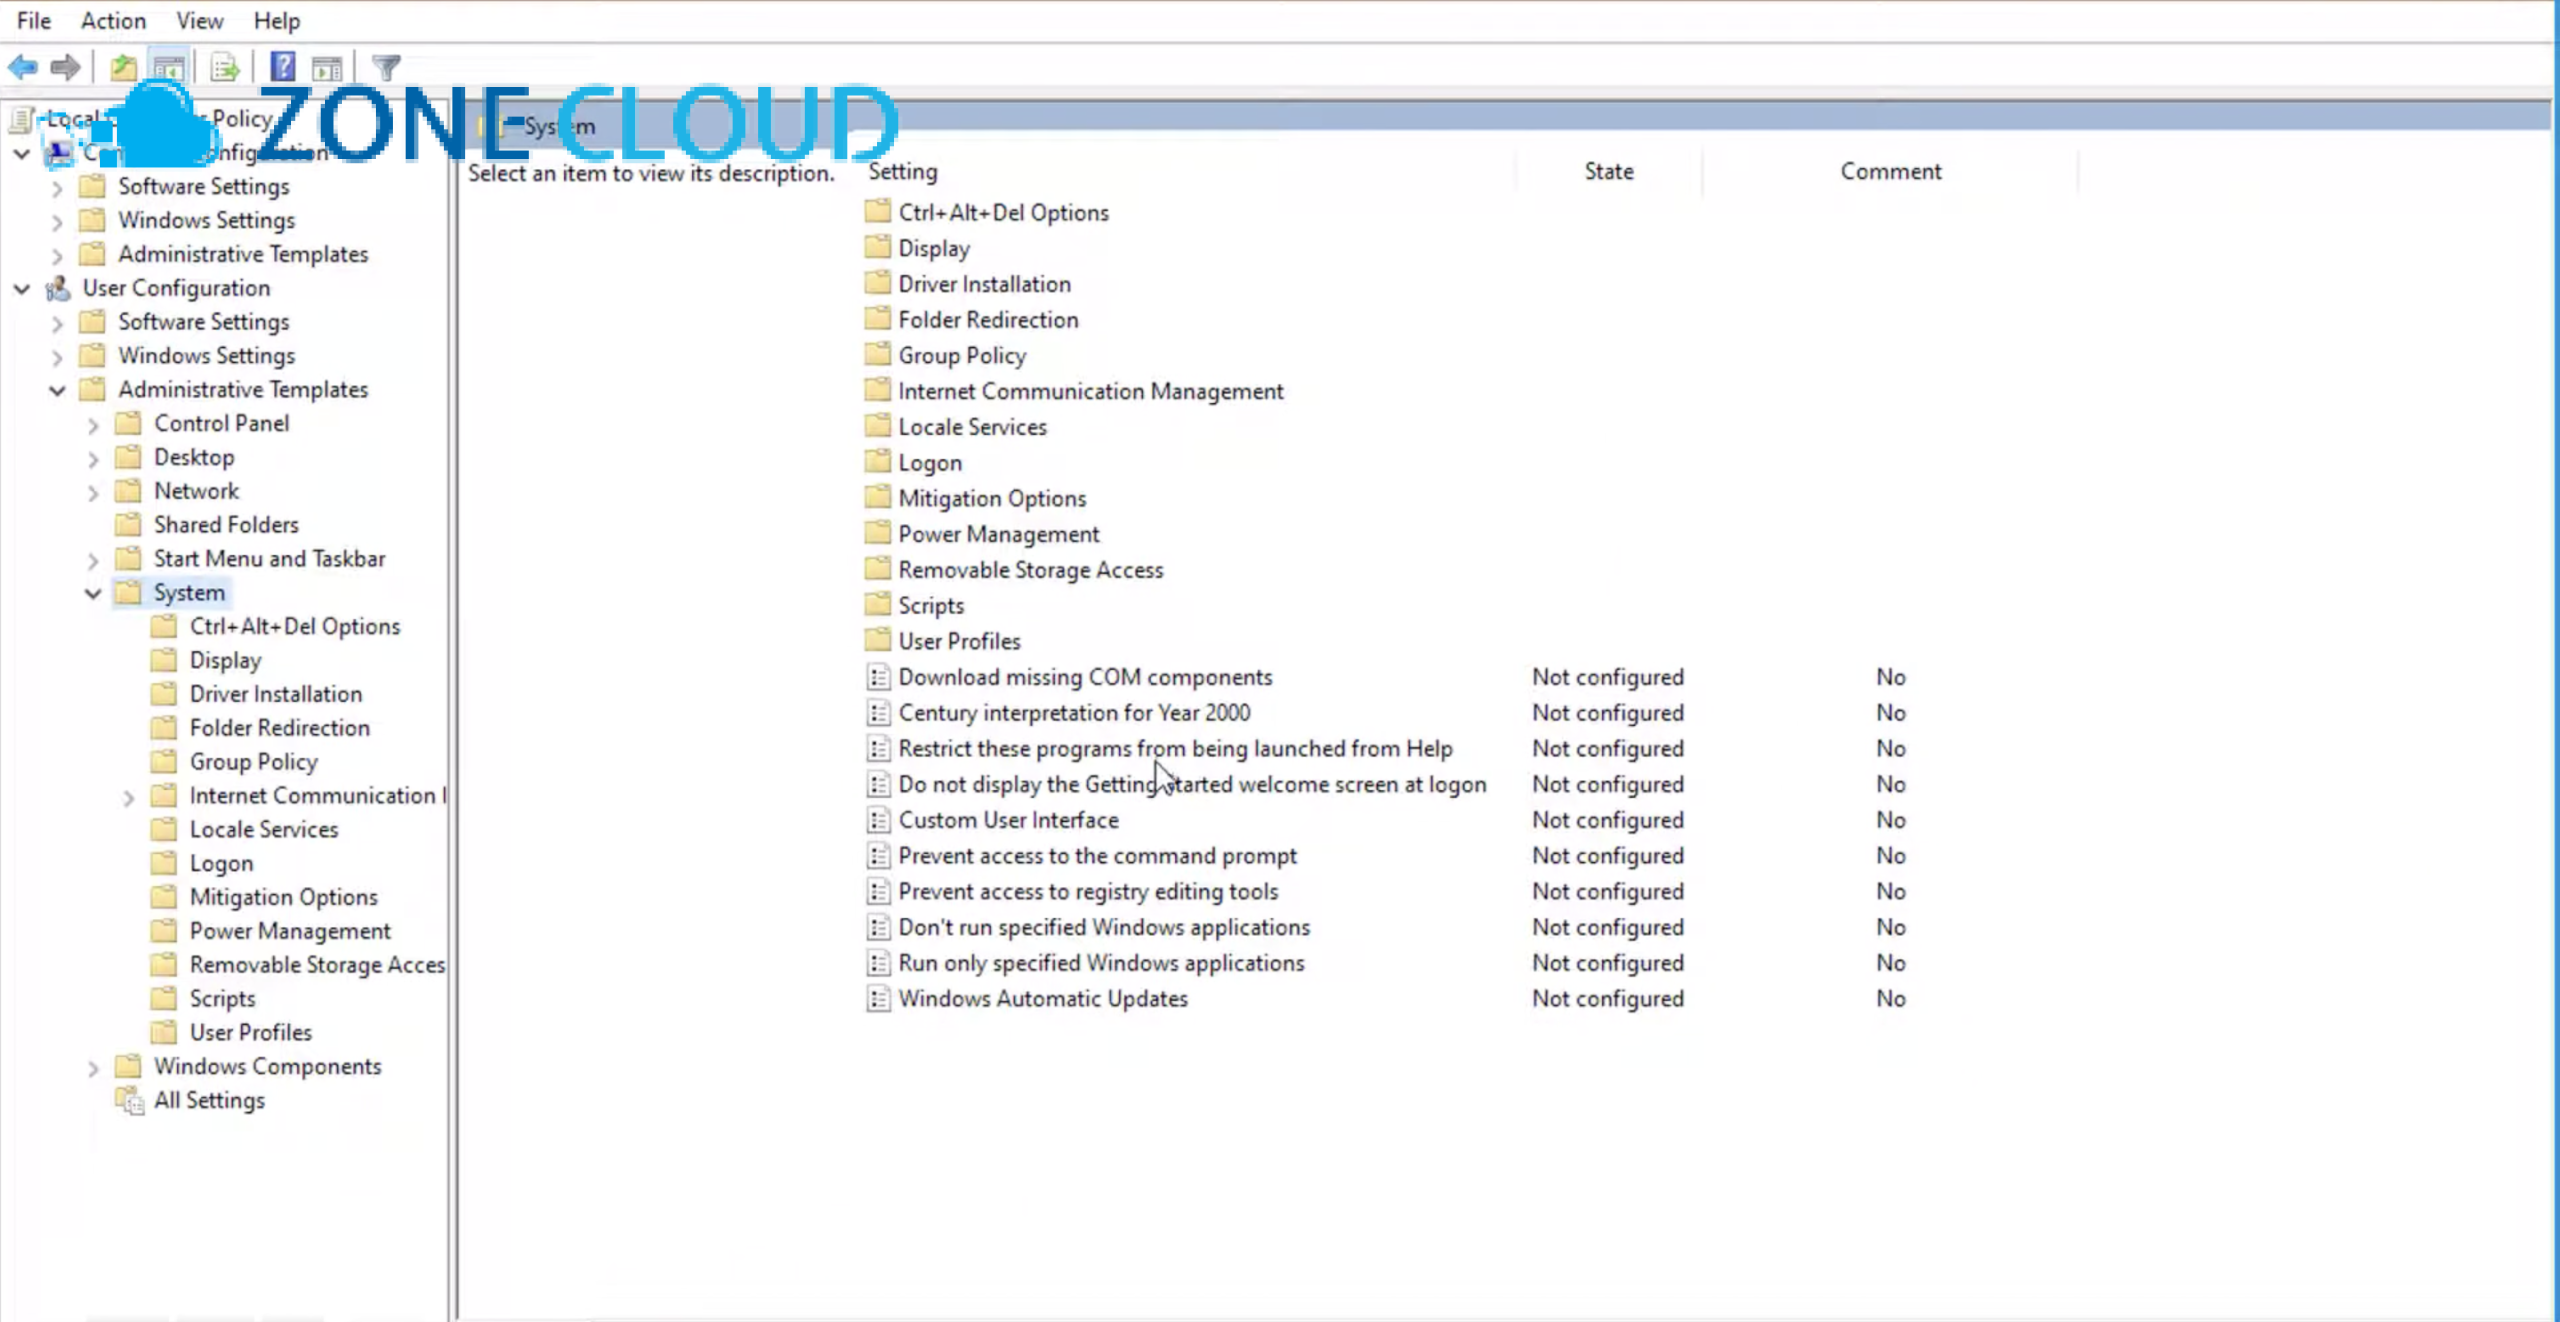Click policy icon beside Century interpretation for Year 2000
The height and width of the screenshot is (1322, 2560).
coord(877,713)
